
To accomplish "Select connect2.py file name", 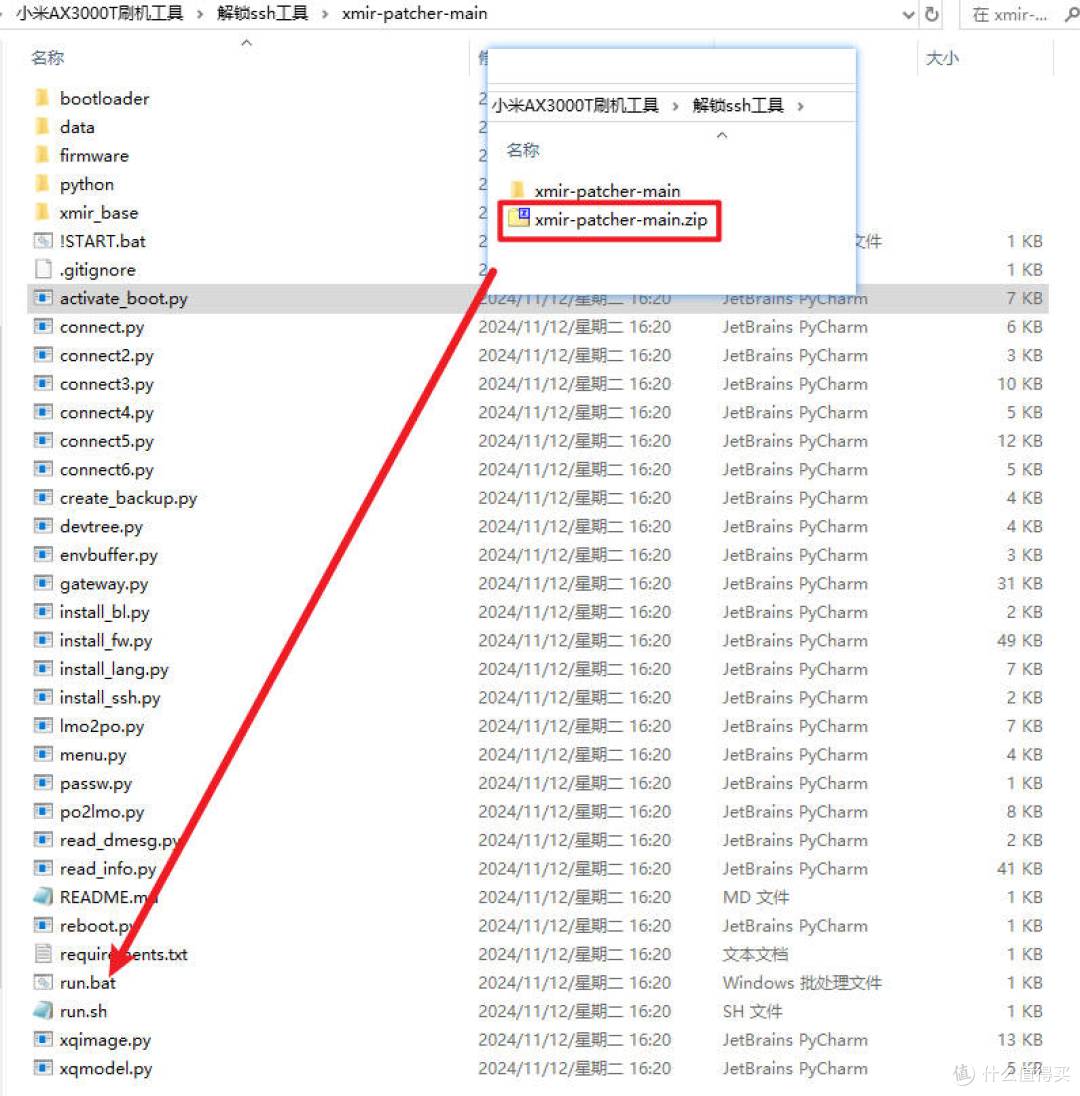I will [x=106, y=356].
